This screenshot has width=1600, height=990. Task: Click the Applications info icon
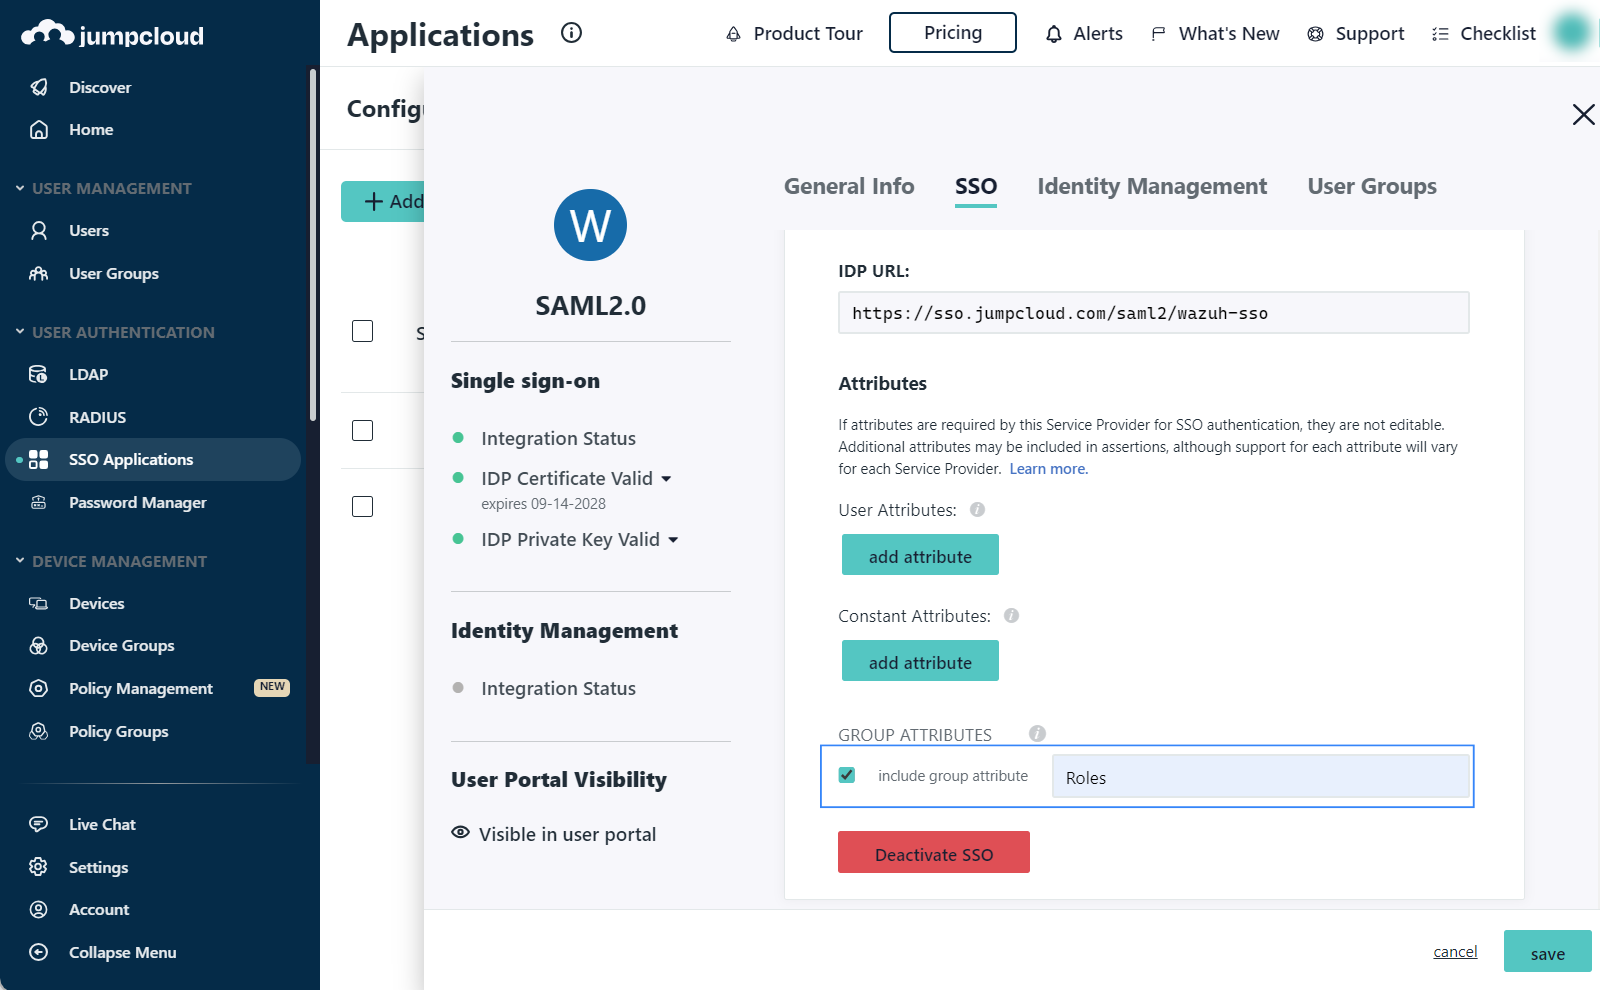pyautogui.click(x=571, y=33)
